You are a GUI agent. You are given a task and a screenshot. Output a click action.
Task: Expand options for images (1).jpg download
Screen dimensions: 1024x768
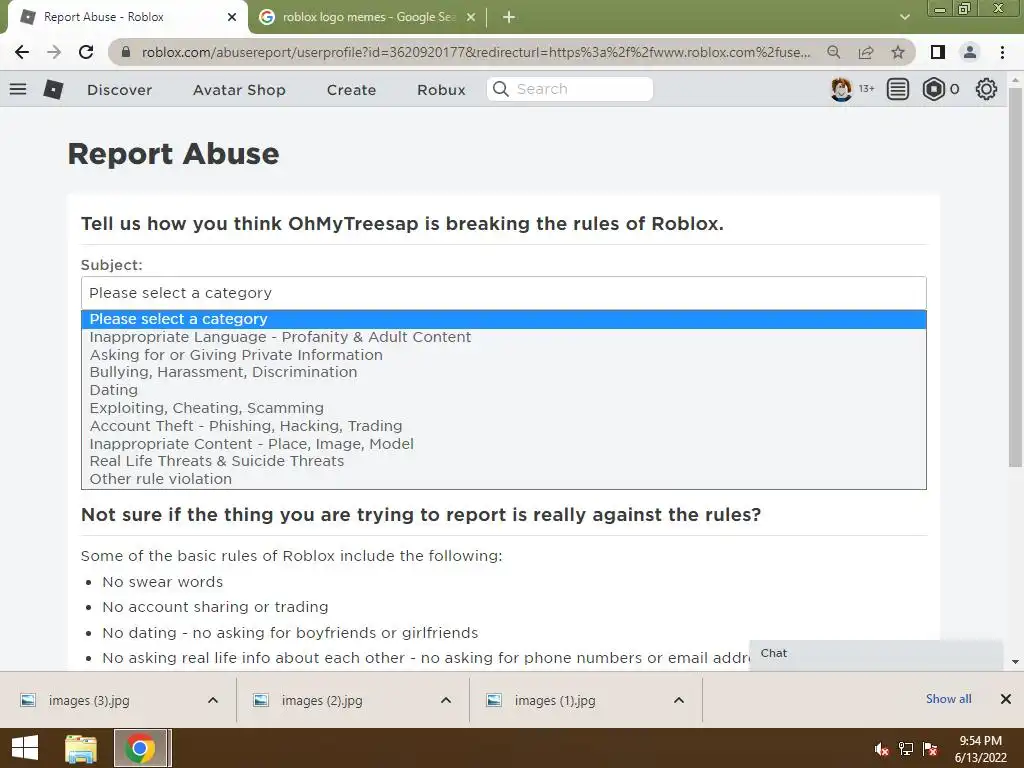(679, 700)
